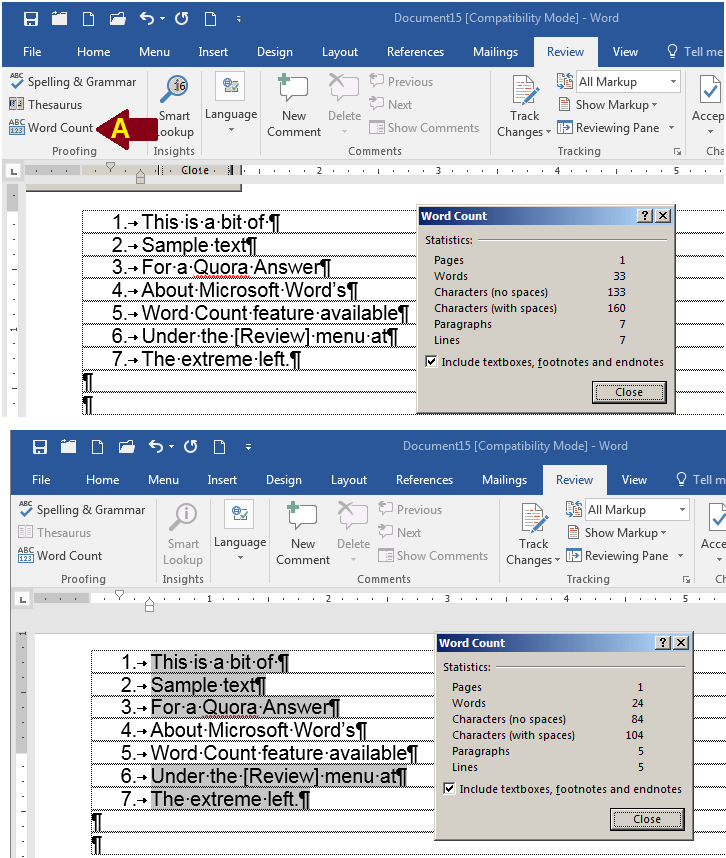Toggle Track Changes in lower window
The width and height of the screenshot is (726, 858).
point(533,535)
